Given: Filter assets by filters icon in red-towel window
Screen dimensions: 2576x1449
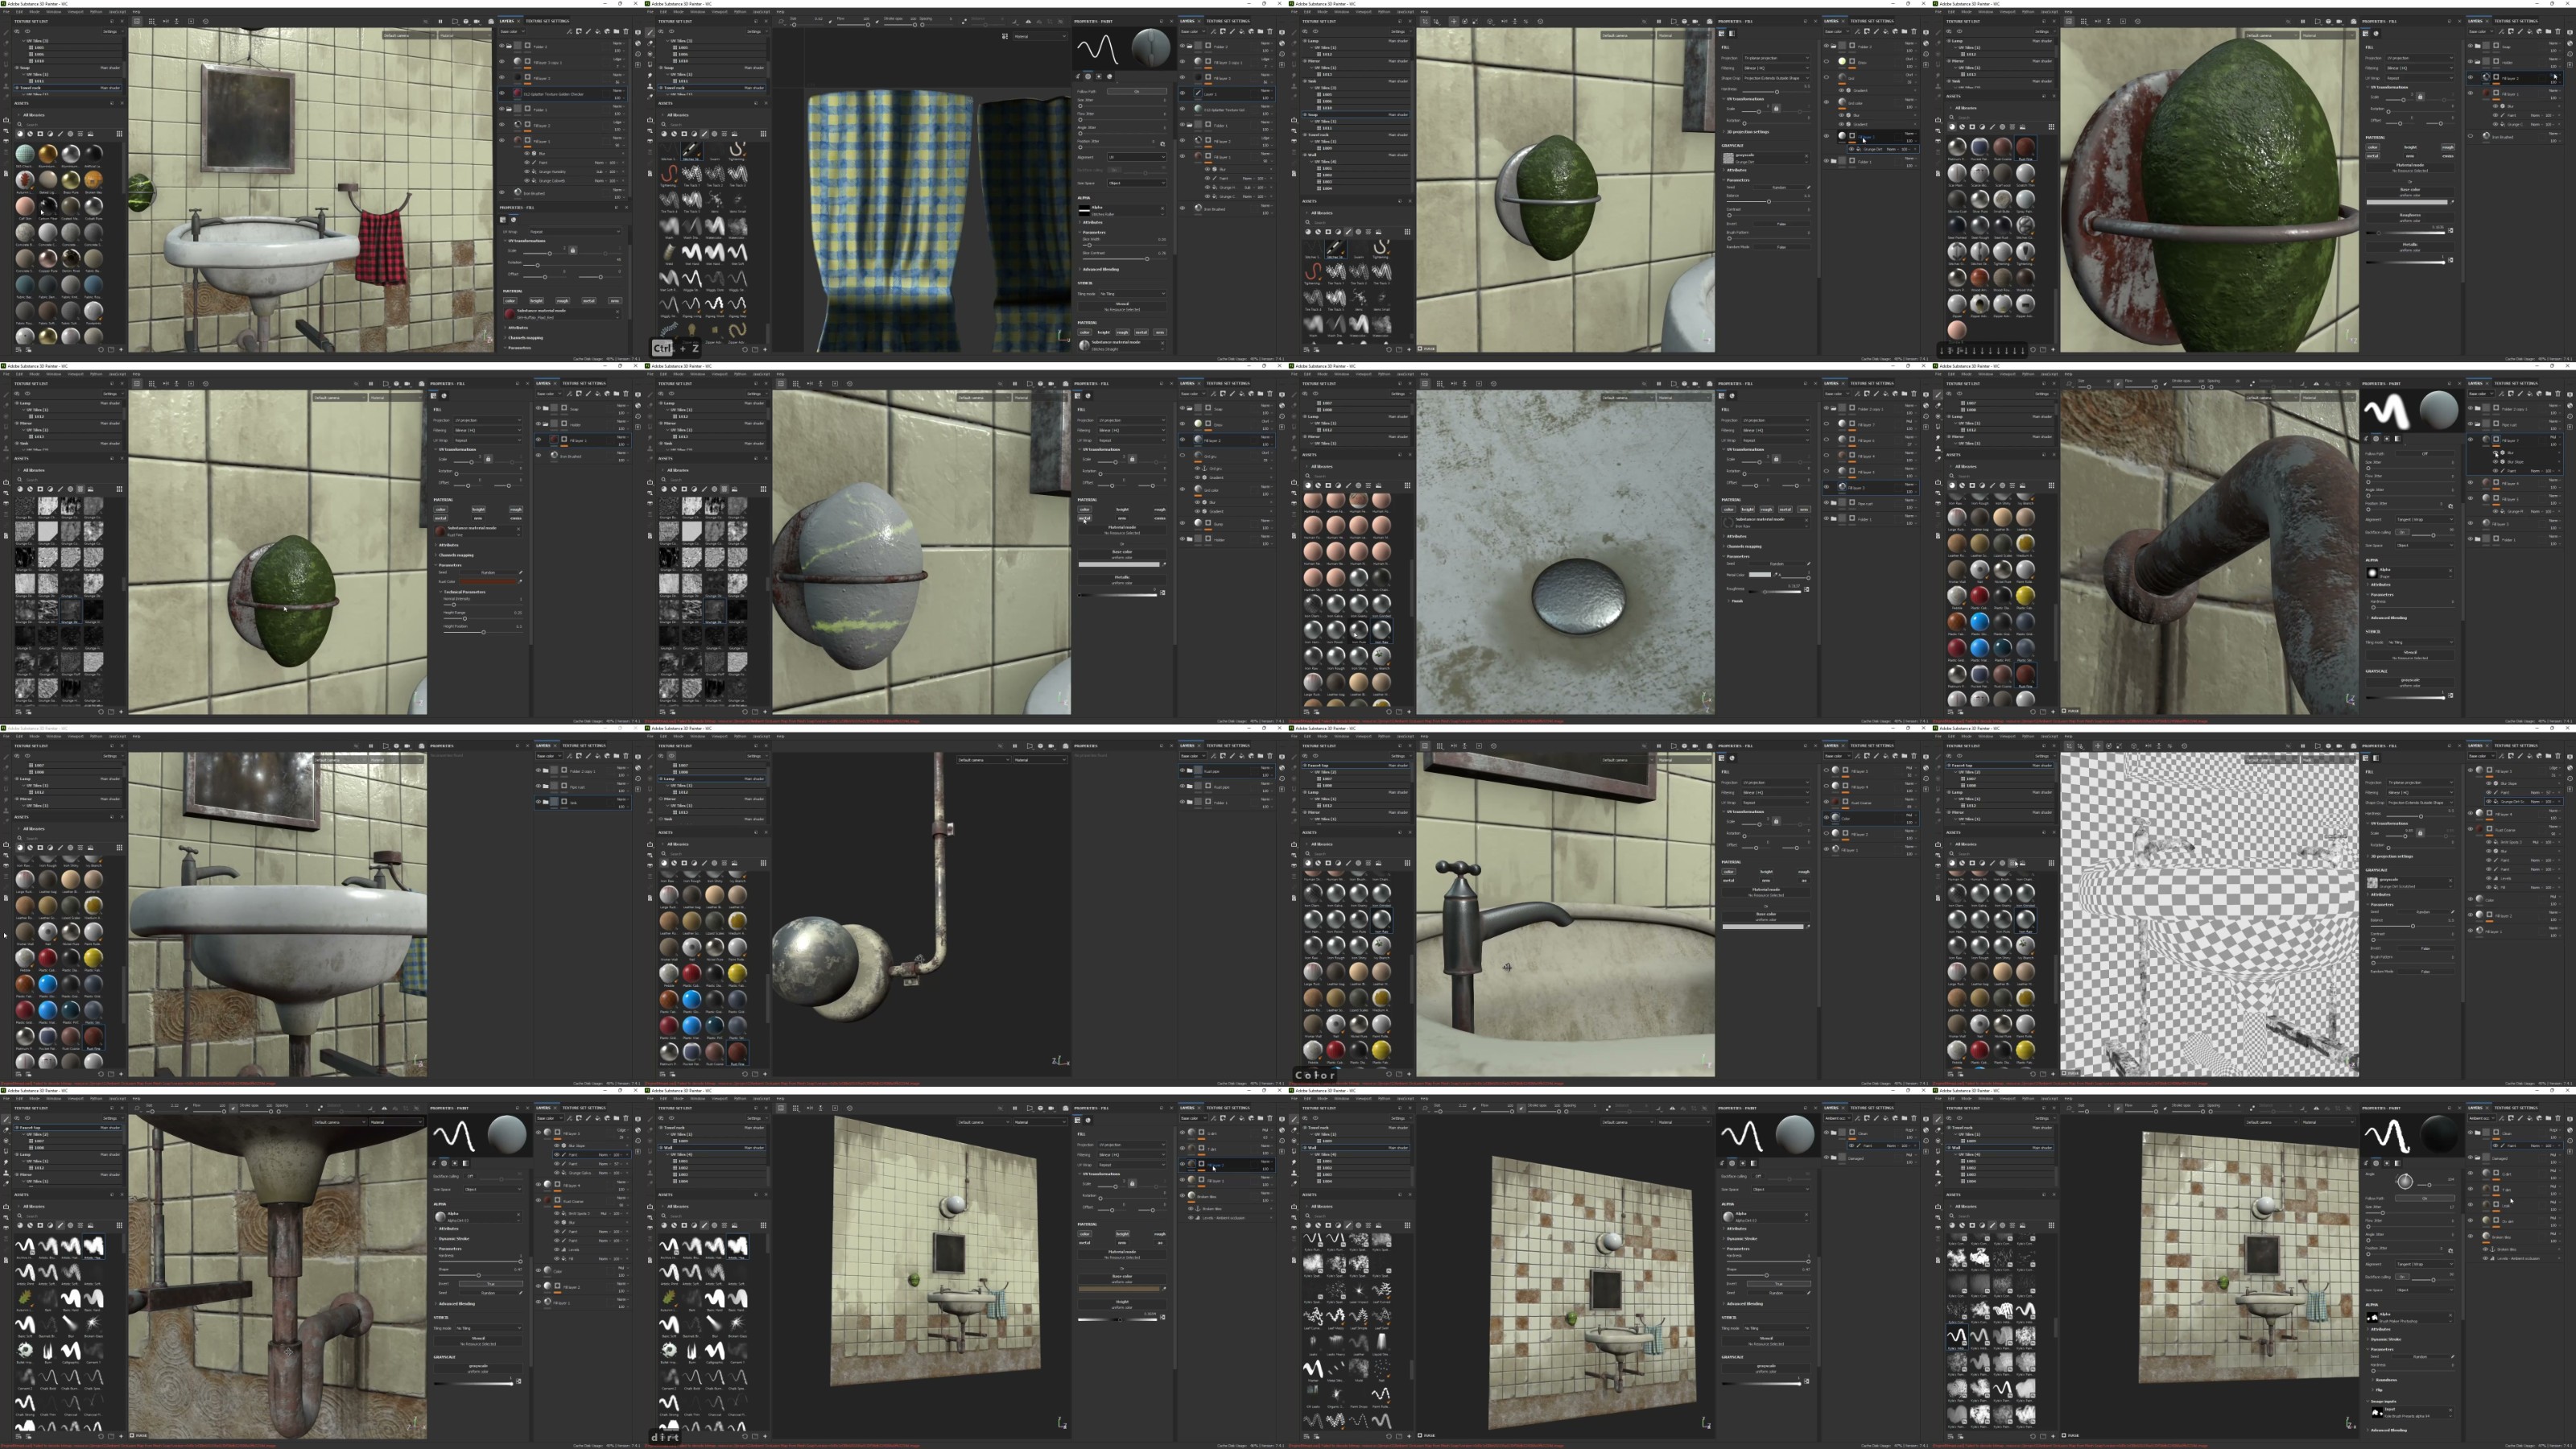Looking at the screenshot, I should (x=50, y=133).
